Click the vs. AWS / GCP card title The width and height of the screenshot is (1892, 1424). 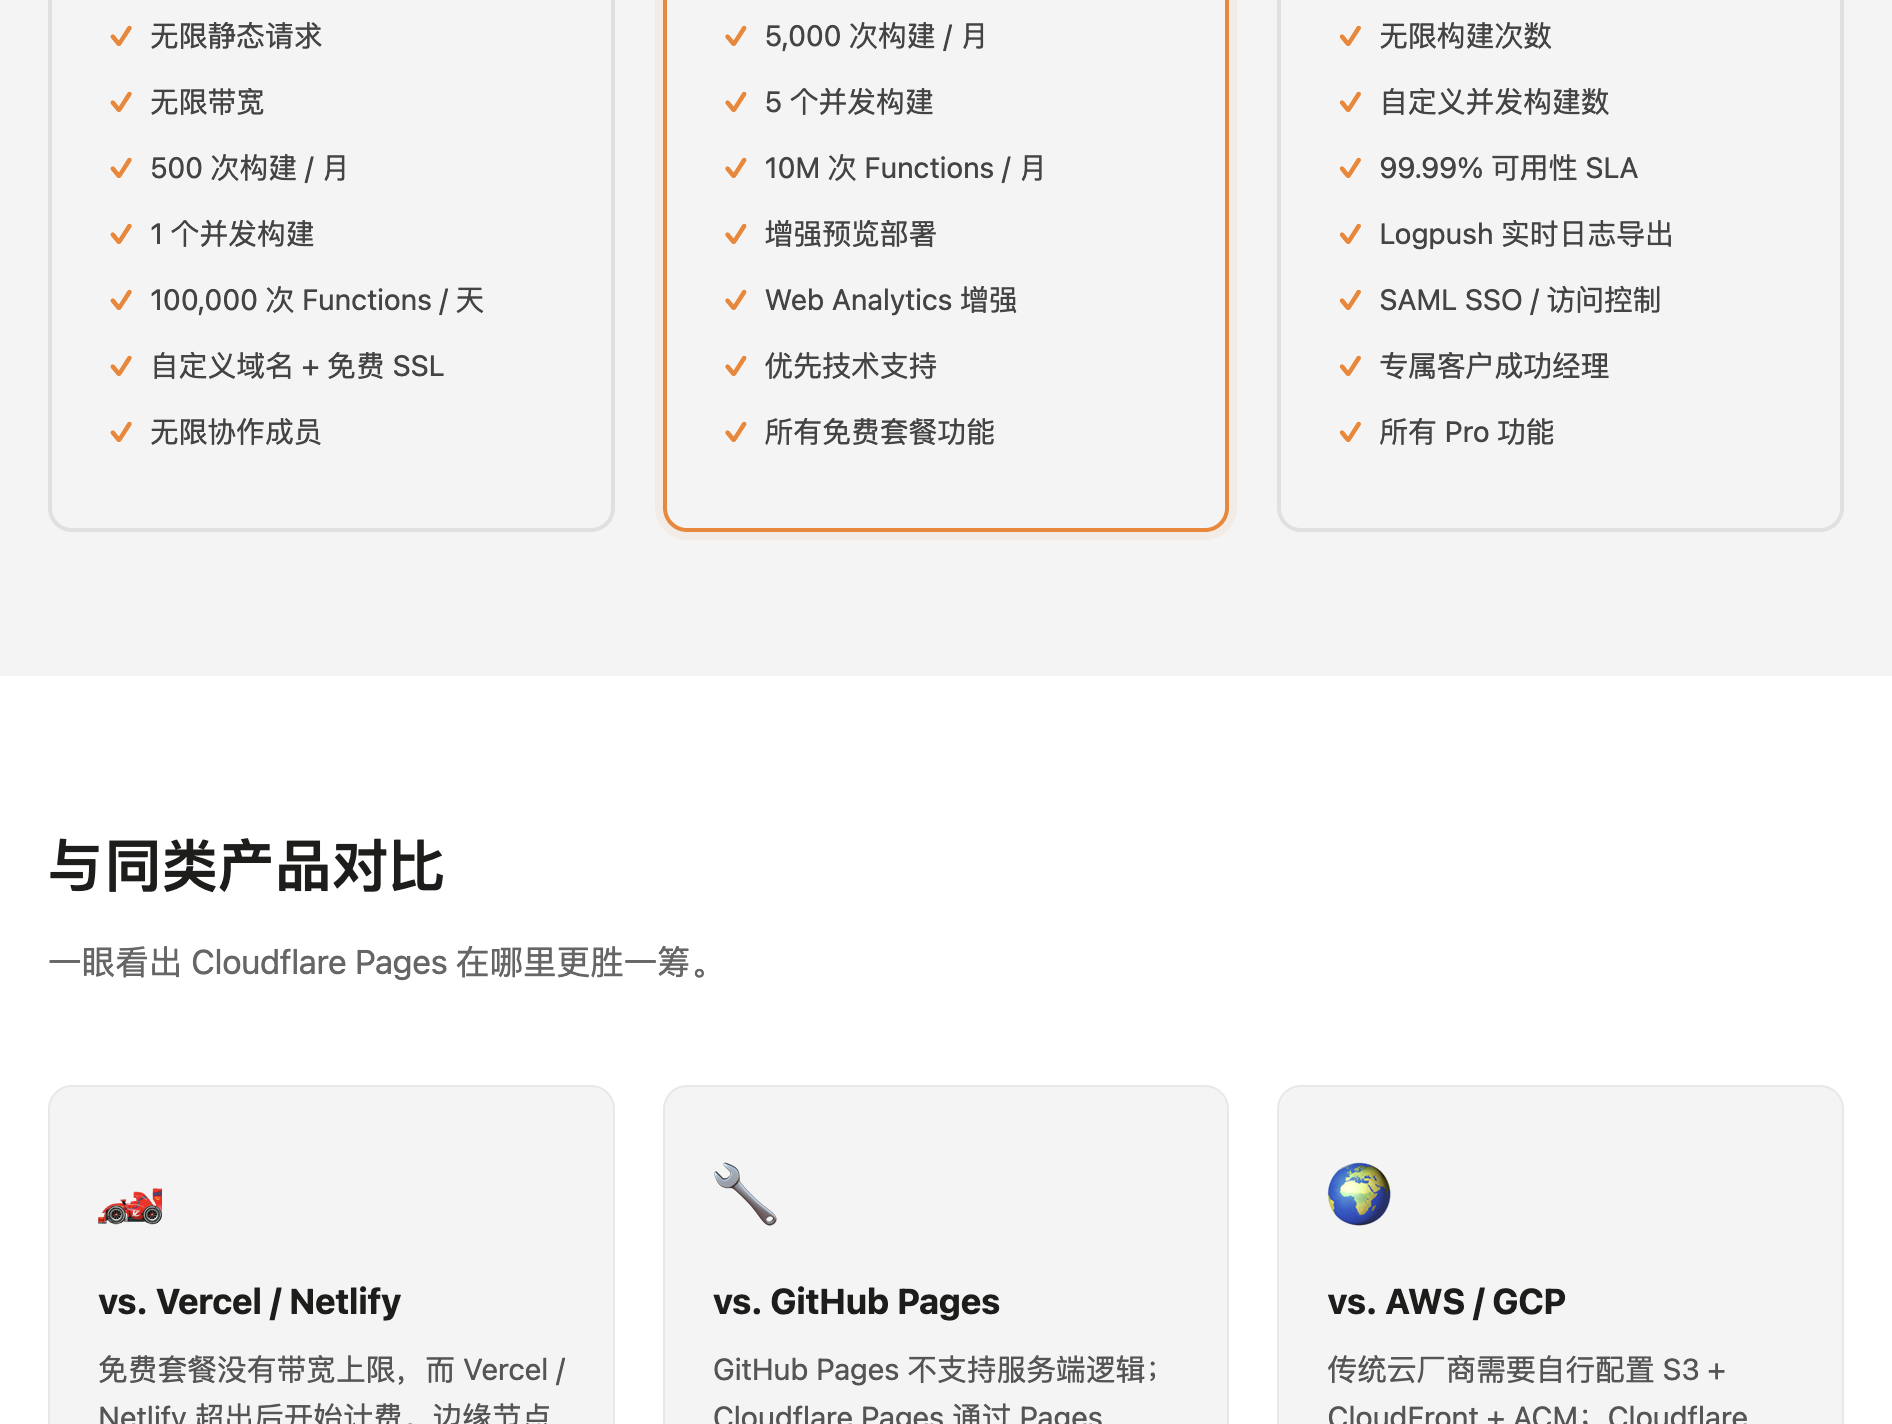coord(1446,1301)
